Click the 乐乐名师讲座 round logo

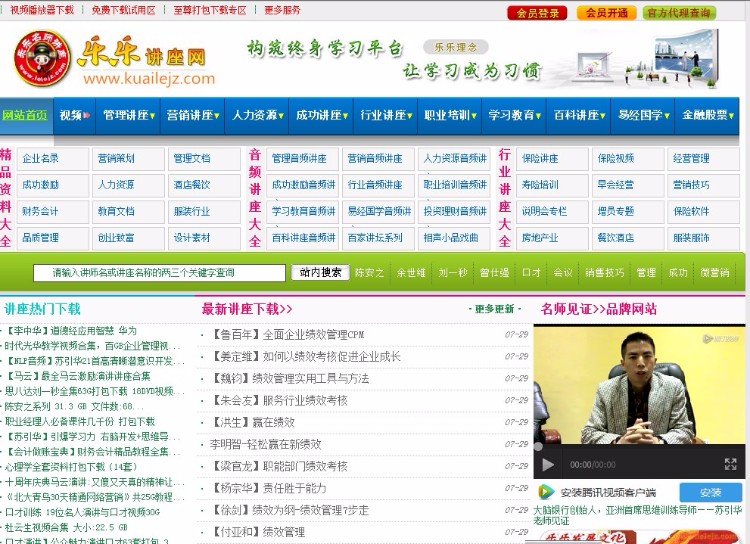point(43,57)
